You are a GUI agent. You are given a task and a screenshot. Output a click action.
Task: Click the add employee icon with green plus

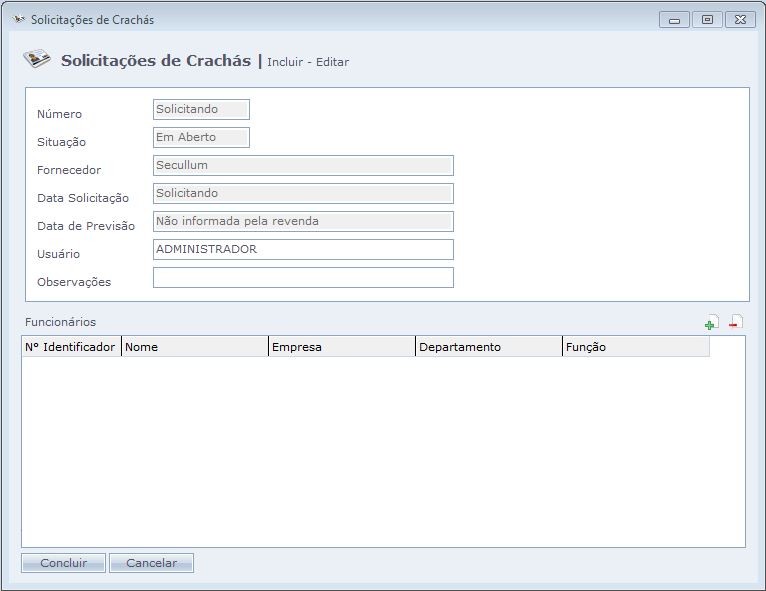711,323
